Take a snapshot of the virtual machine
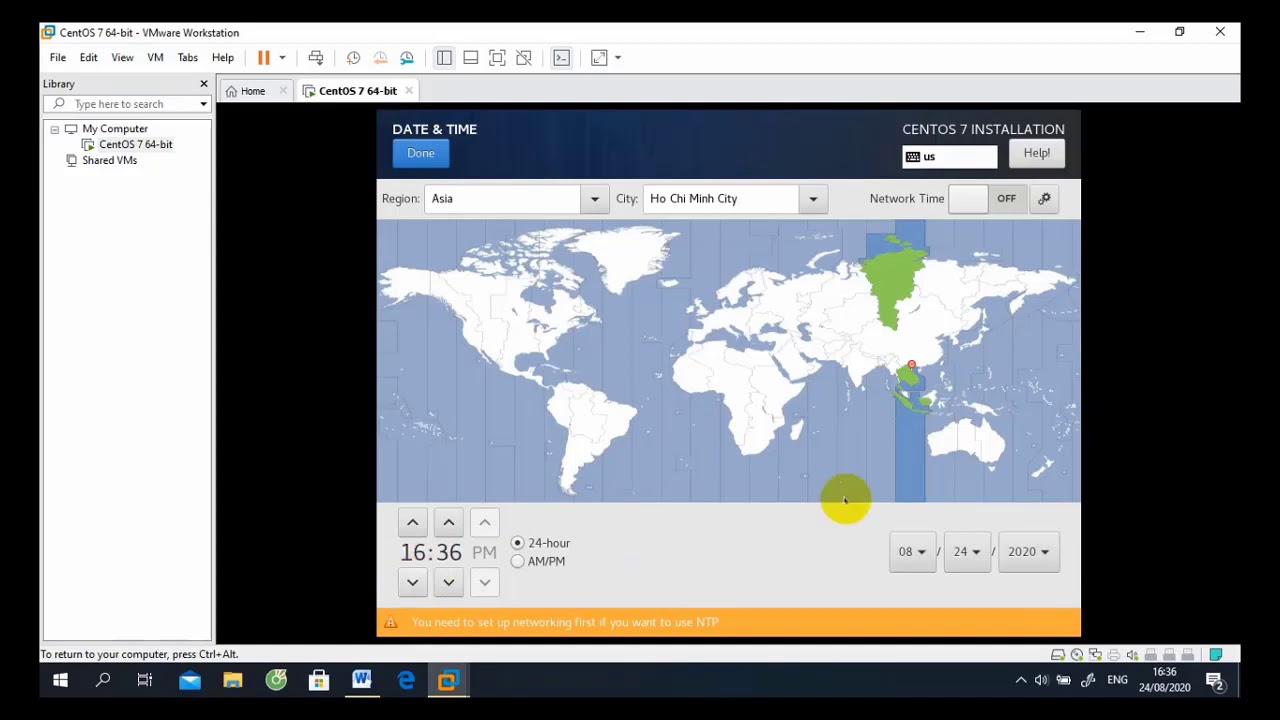The width and height of the screenshot is (1280, 720). point(353,58)
